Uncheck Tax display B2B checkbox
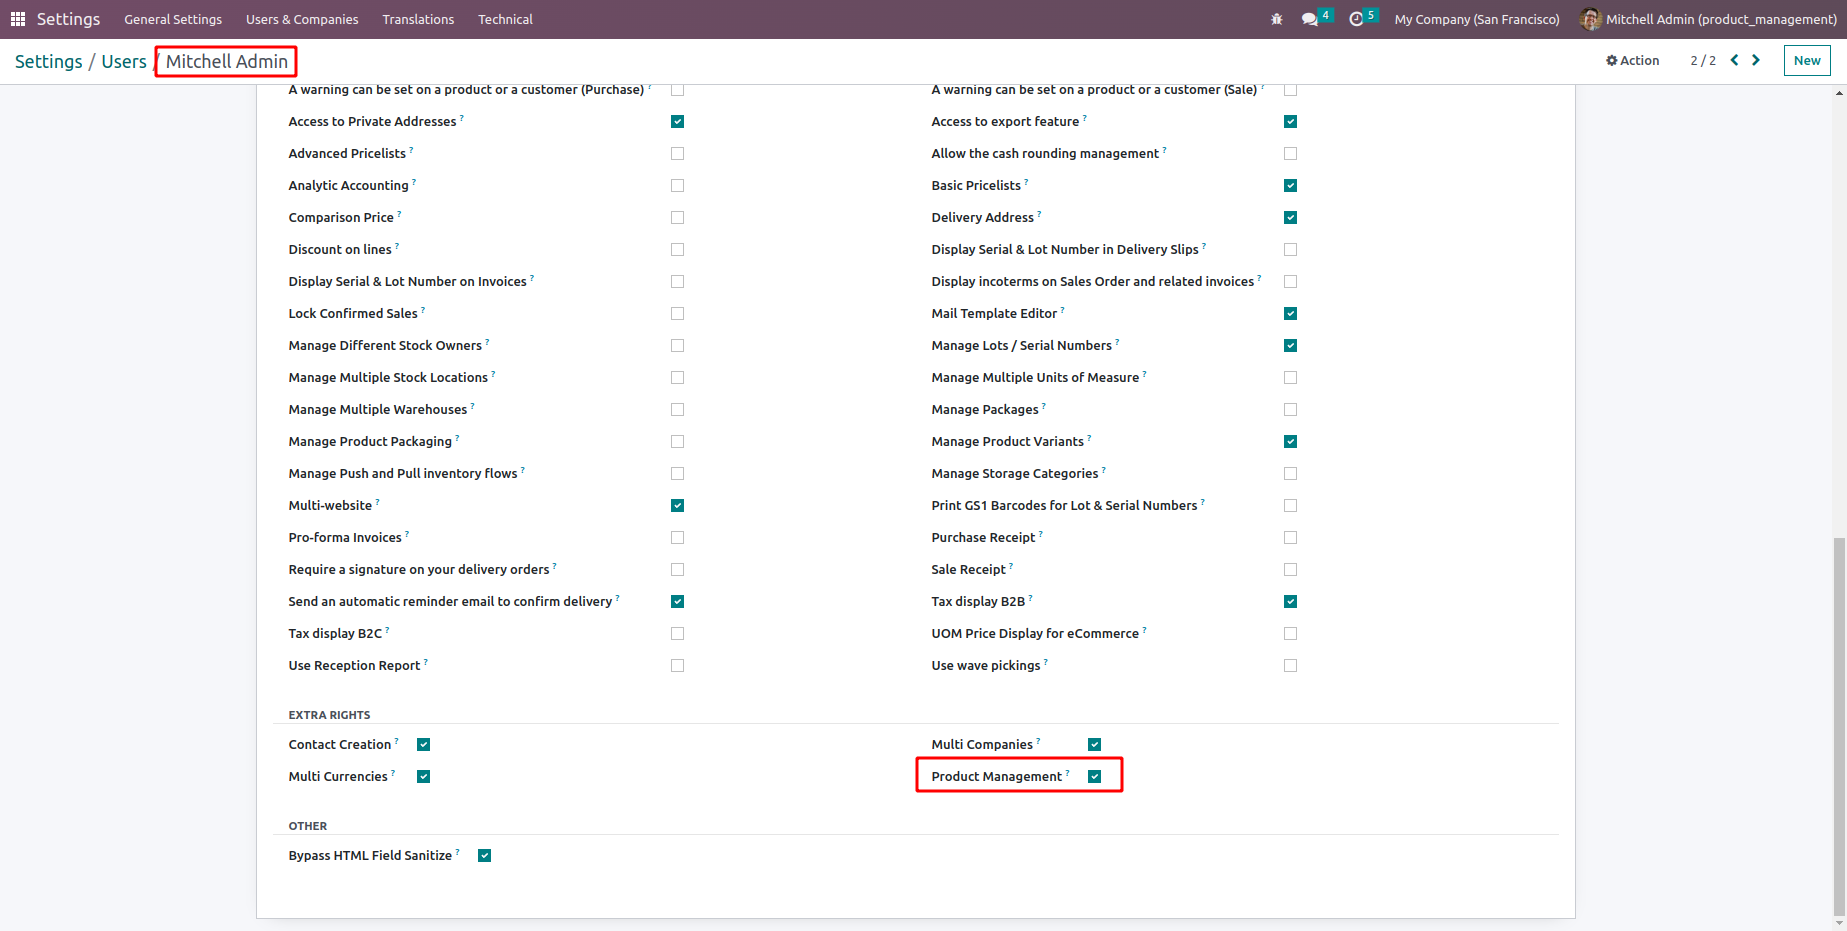 click(x=1291, y=601)
